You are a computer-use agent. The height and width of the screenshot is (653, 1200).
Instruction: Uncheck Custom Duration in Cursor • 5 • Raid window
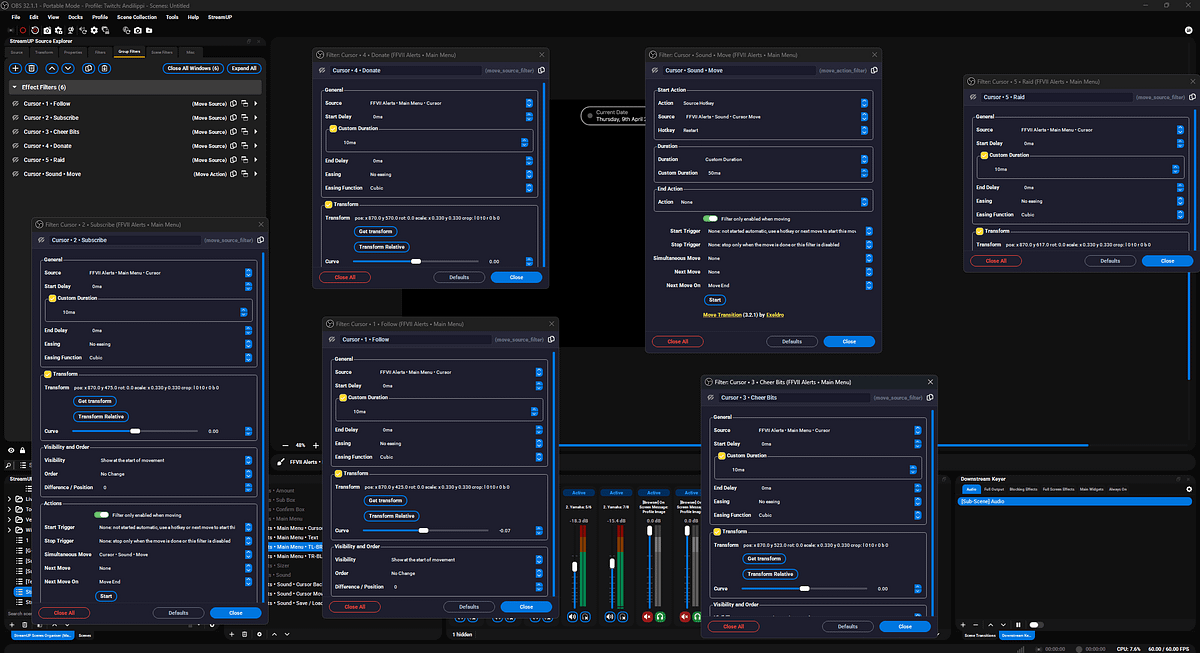[x=984, y=155]
